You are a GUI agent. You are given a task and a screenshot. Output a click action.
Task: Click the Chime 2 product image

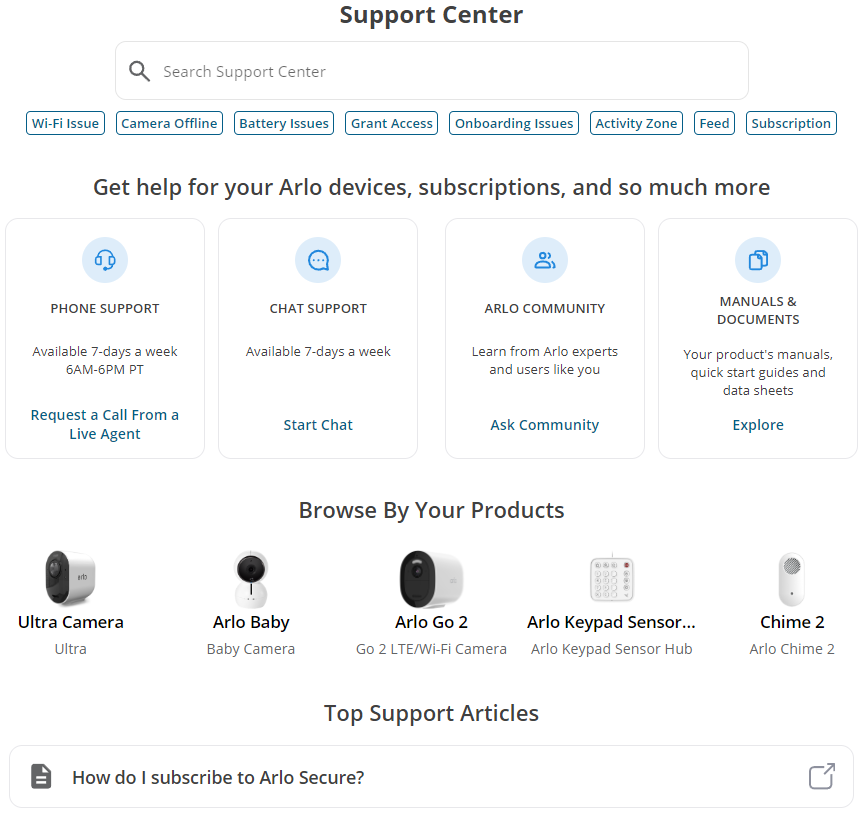coord(791,578)
